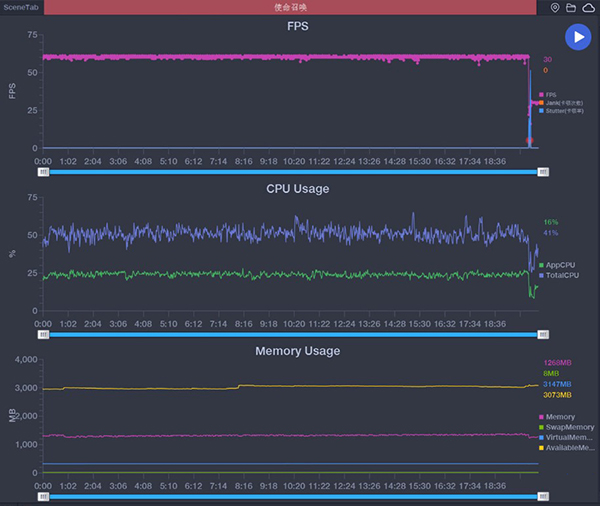Click the location pin icon

(556, 8)
